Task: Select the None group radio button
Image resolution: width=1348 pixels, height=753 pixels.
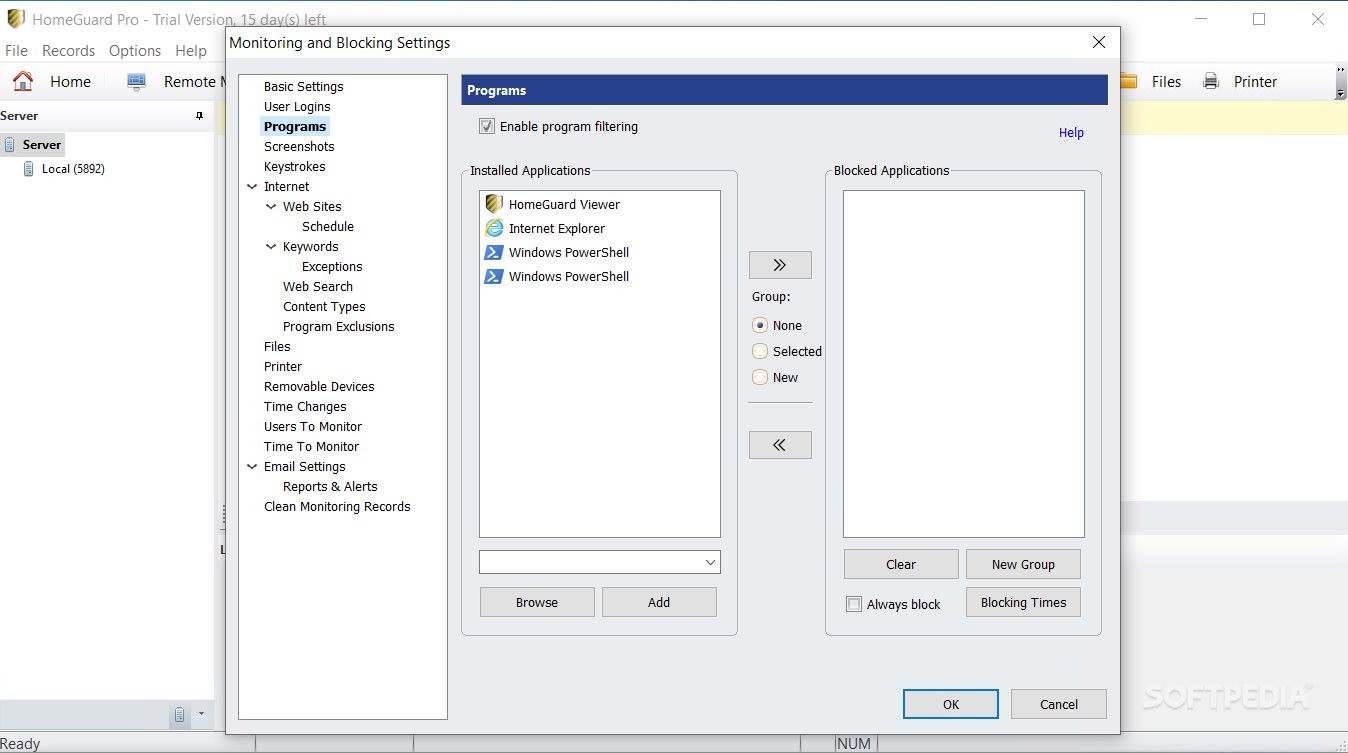Action: pos(760,325)
